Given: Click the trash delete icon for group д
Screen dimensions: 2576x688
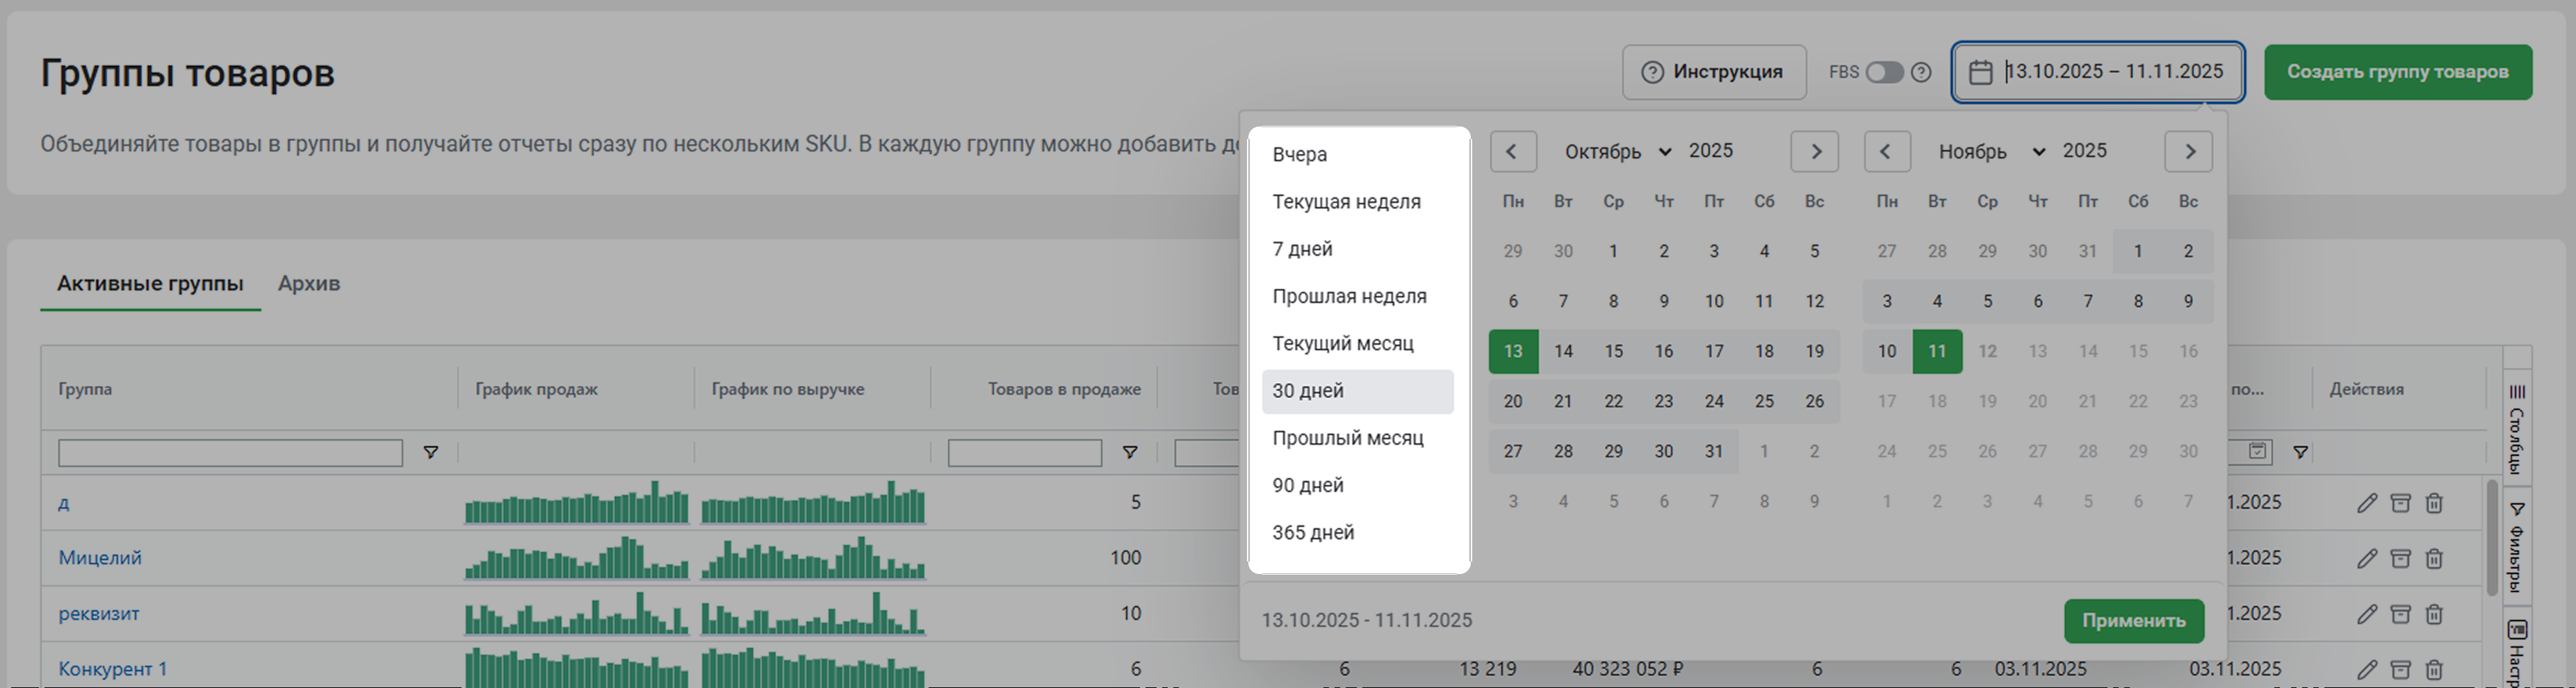Looking at the screenshot, I should tap(2434, 503).
